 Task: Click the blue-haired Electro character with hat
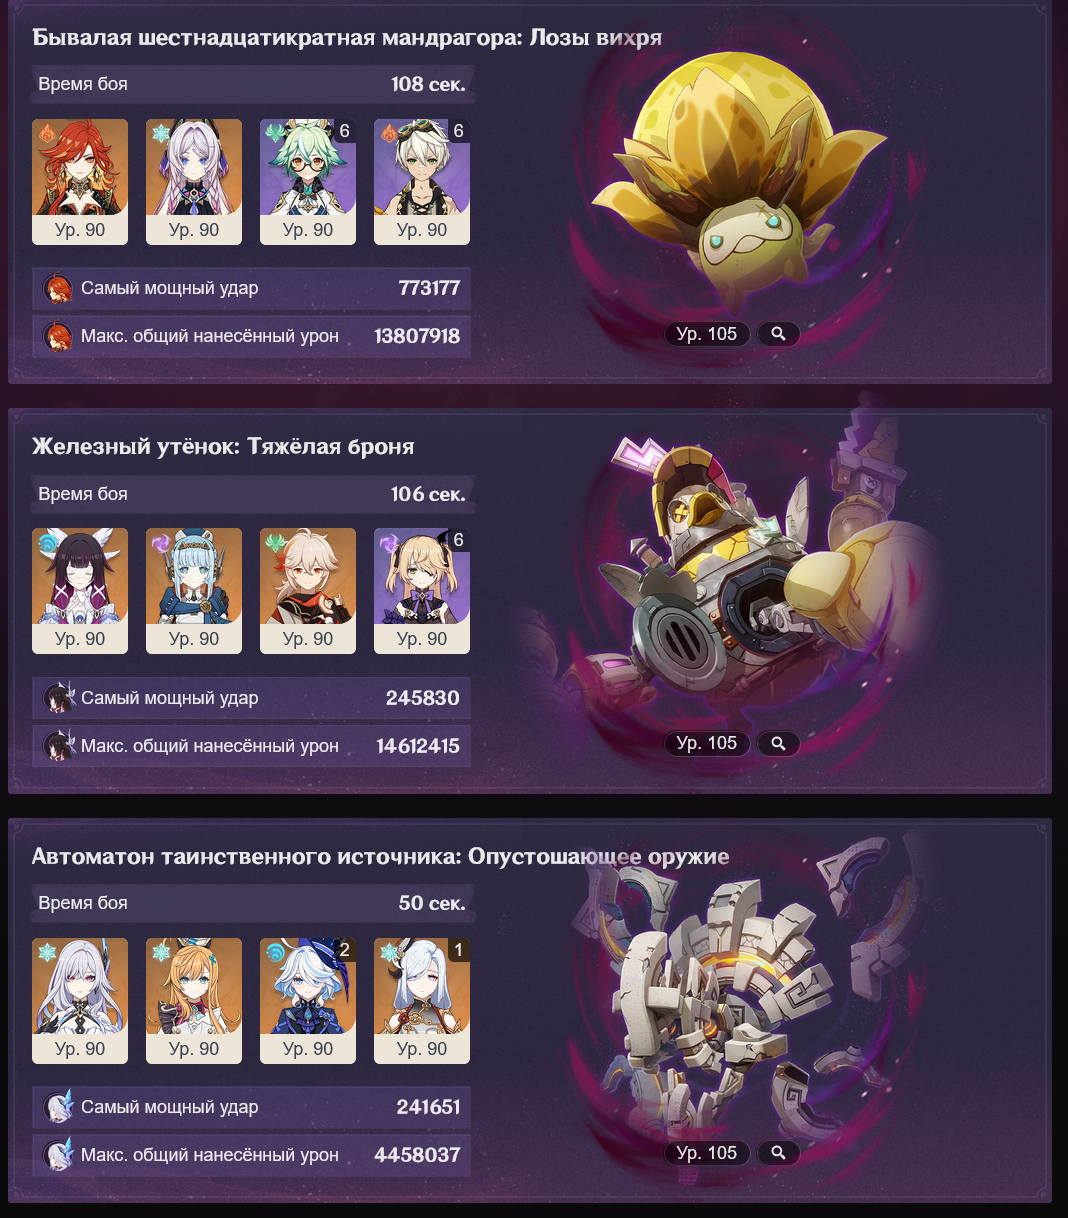pos(194,591)
